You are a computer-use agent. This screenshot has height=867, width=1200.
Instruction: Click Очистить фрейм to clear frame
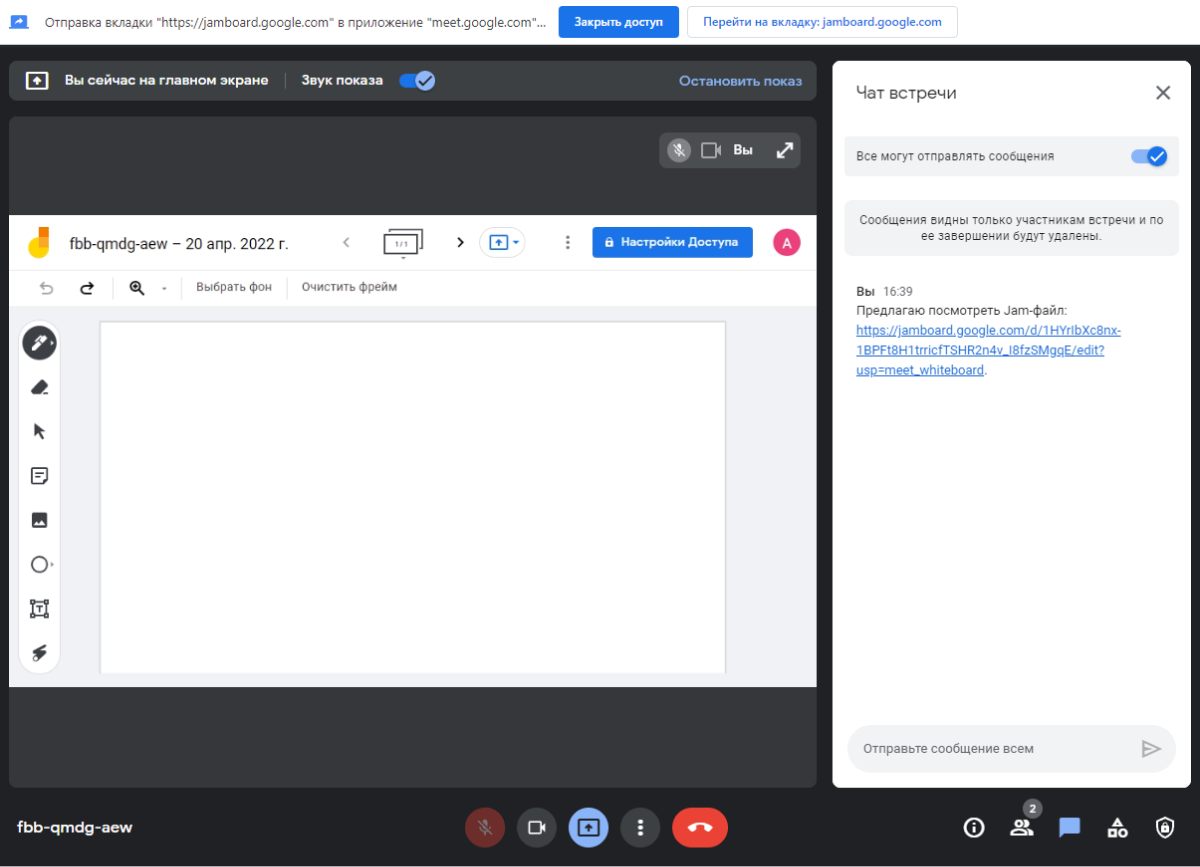pyautogui.click(x=349, y=287)
